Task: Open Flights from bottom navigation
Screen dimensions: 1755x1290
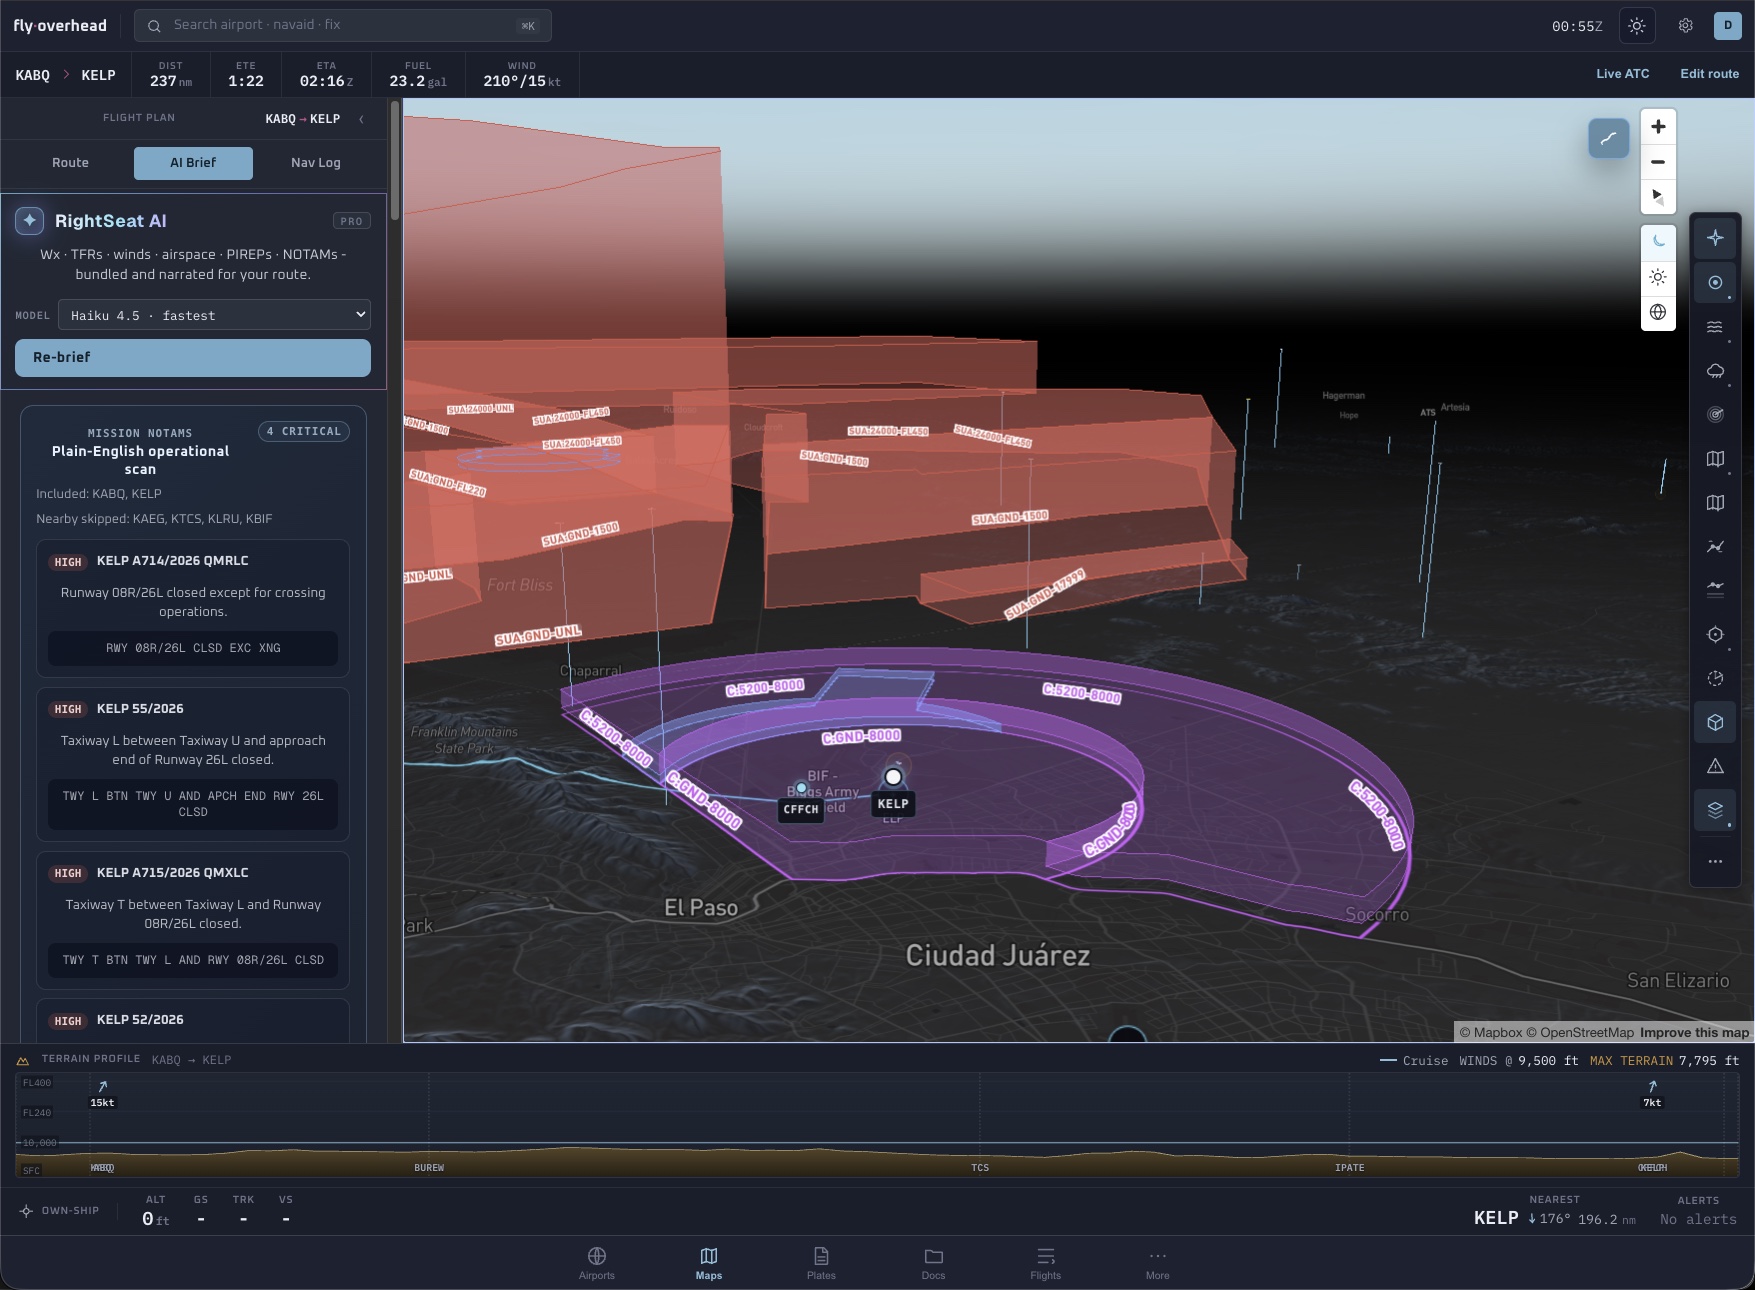Action: (1045, 1263)
